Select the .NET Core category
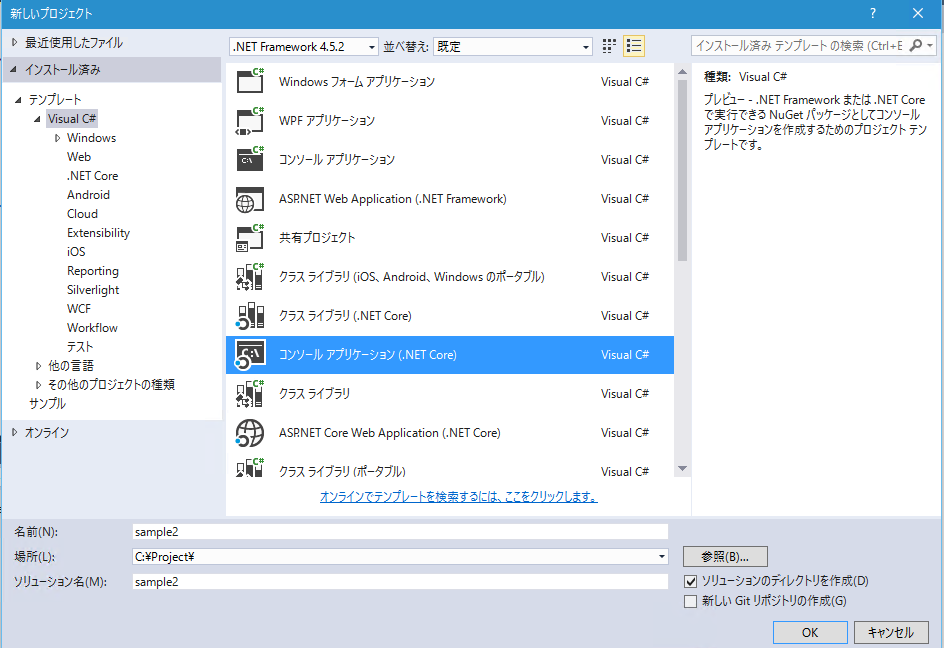Screen dimensions: 944x648 tap(92, 176)
